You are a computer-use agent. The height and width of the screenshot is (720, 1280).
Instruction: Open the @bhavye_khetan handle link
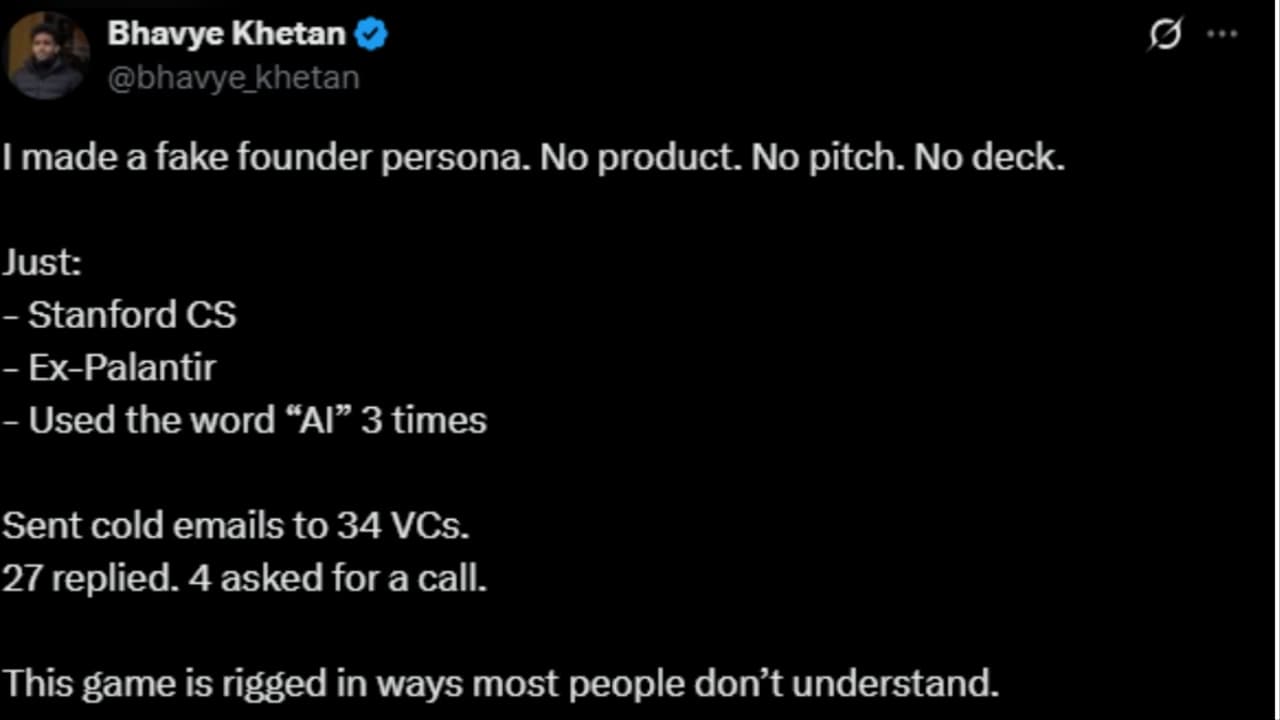click(x=233, y=78)
